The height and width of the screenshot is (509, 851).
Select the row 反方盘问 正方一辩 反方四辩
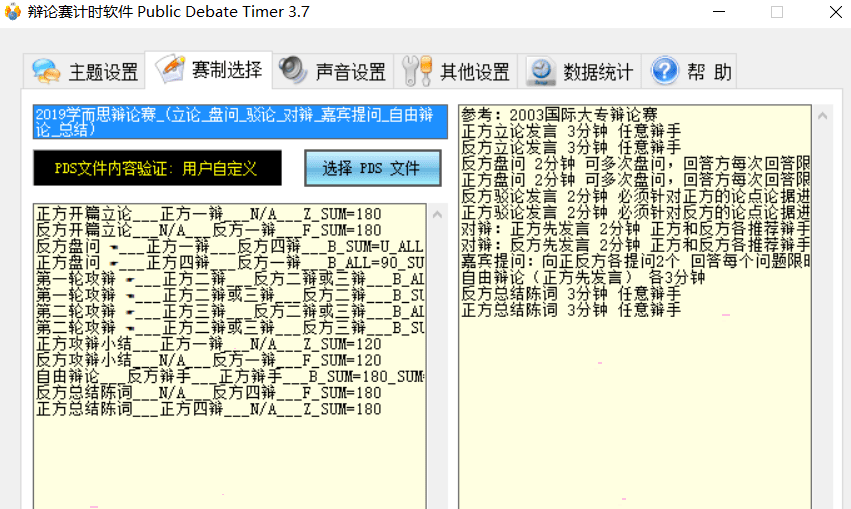coord(230,246)
